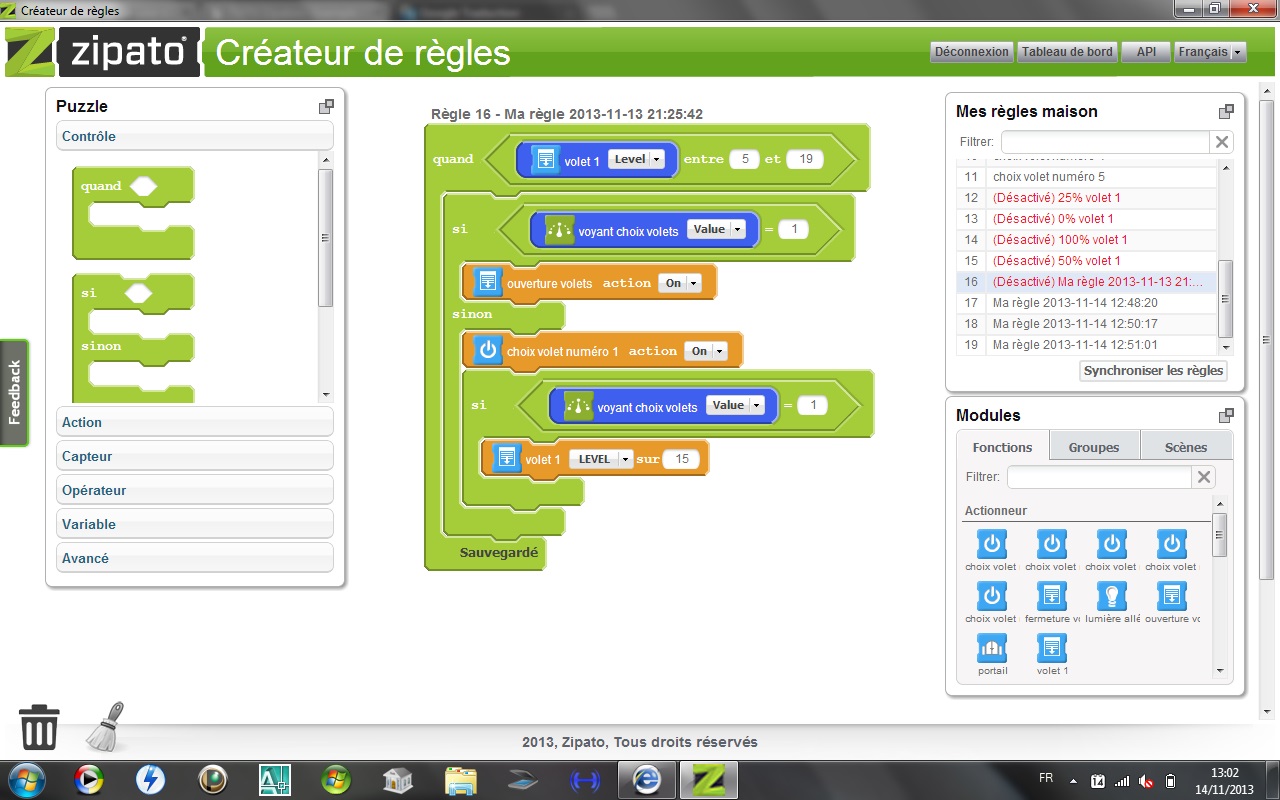Click the broom cleanup icon

click(107, 727)
